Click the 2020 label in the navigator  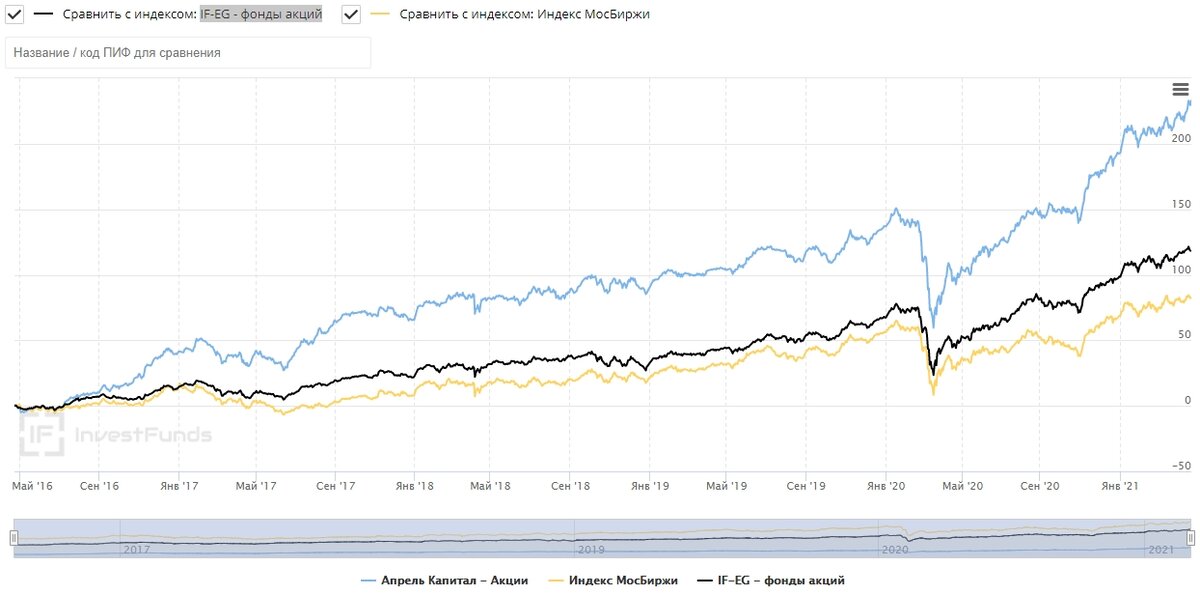[x=894, y=550]
